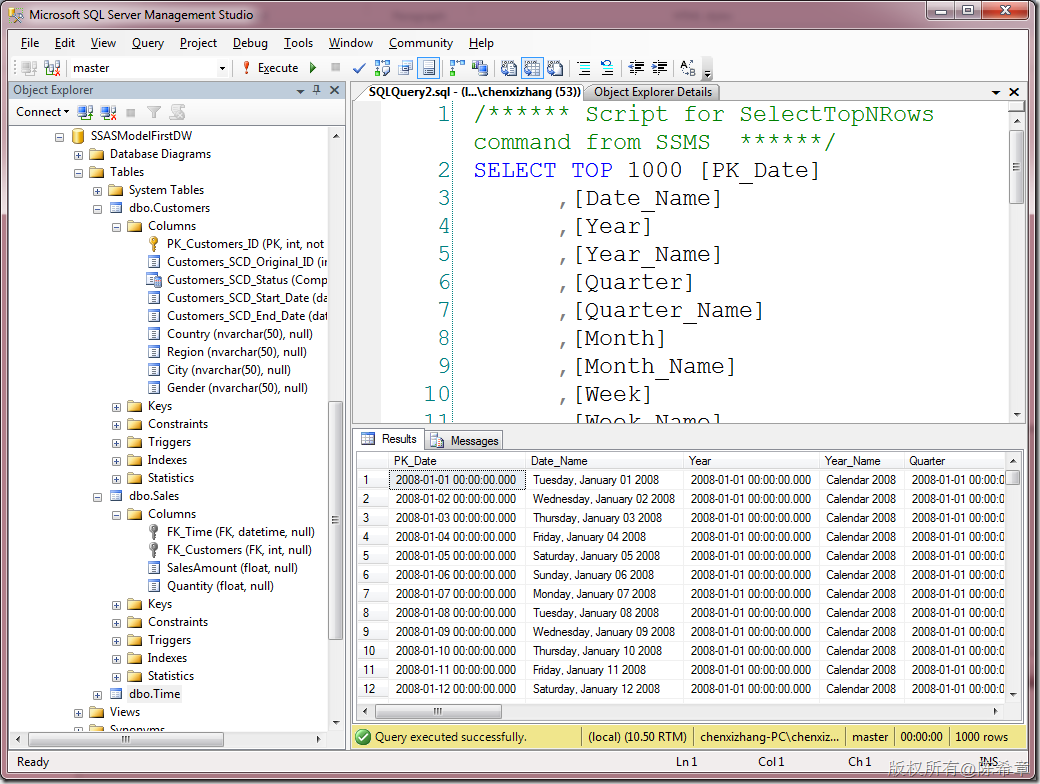The width and height of the screenshot is (1040, 784).
Task: Click the Change Connection toolbar icon
Action: pyautogui.click(x=52, y=68)
